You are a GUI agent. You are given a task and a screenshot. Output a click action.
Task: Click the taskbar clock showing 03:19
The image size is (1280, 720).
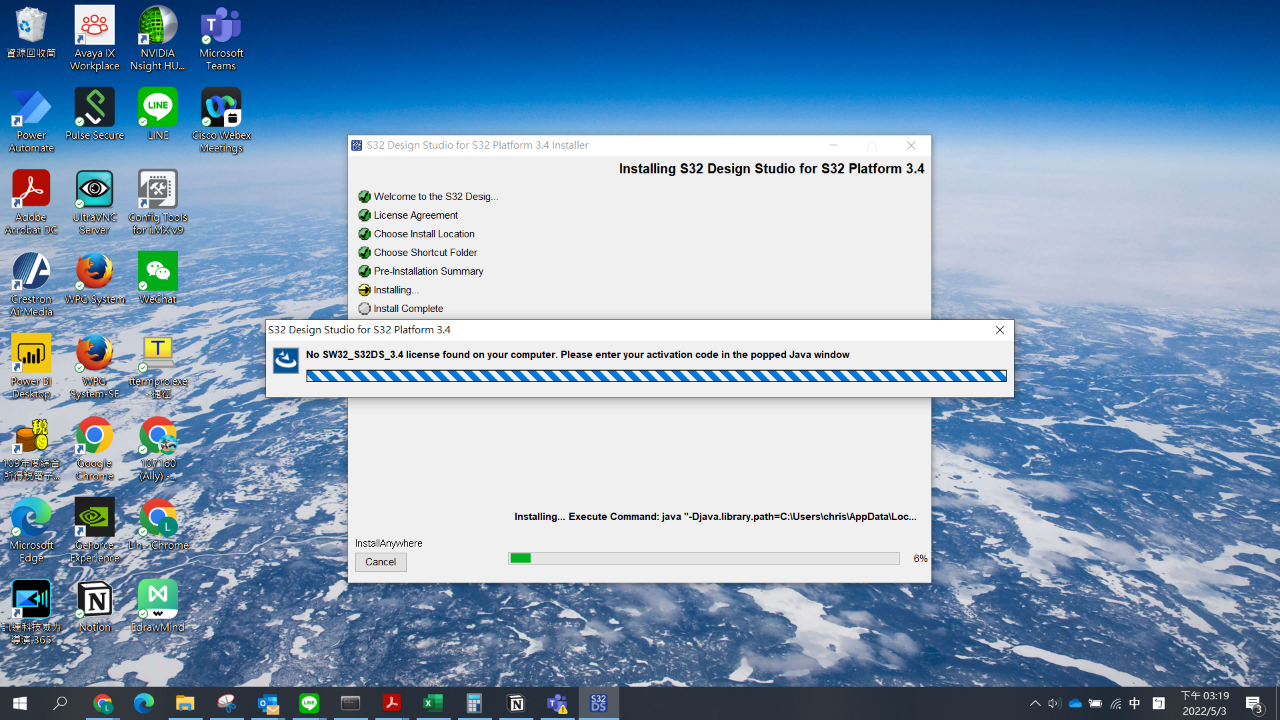(1204, 703)
